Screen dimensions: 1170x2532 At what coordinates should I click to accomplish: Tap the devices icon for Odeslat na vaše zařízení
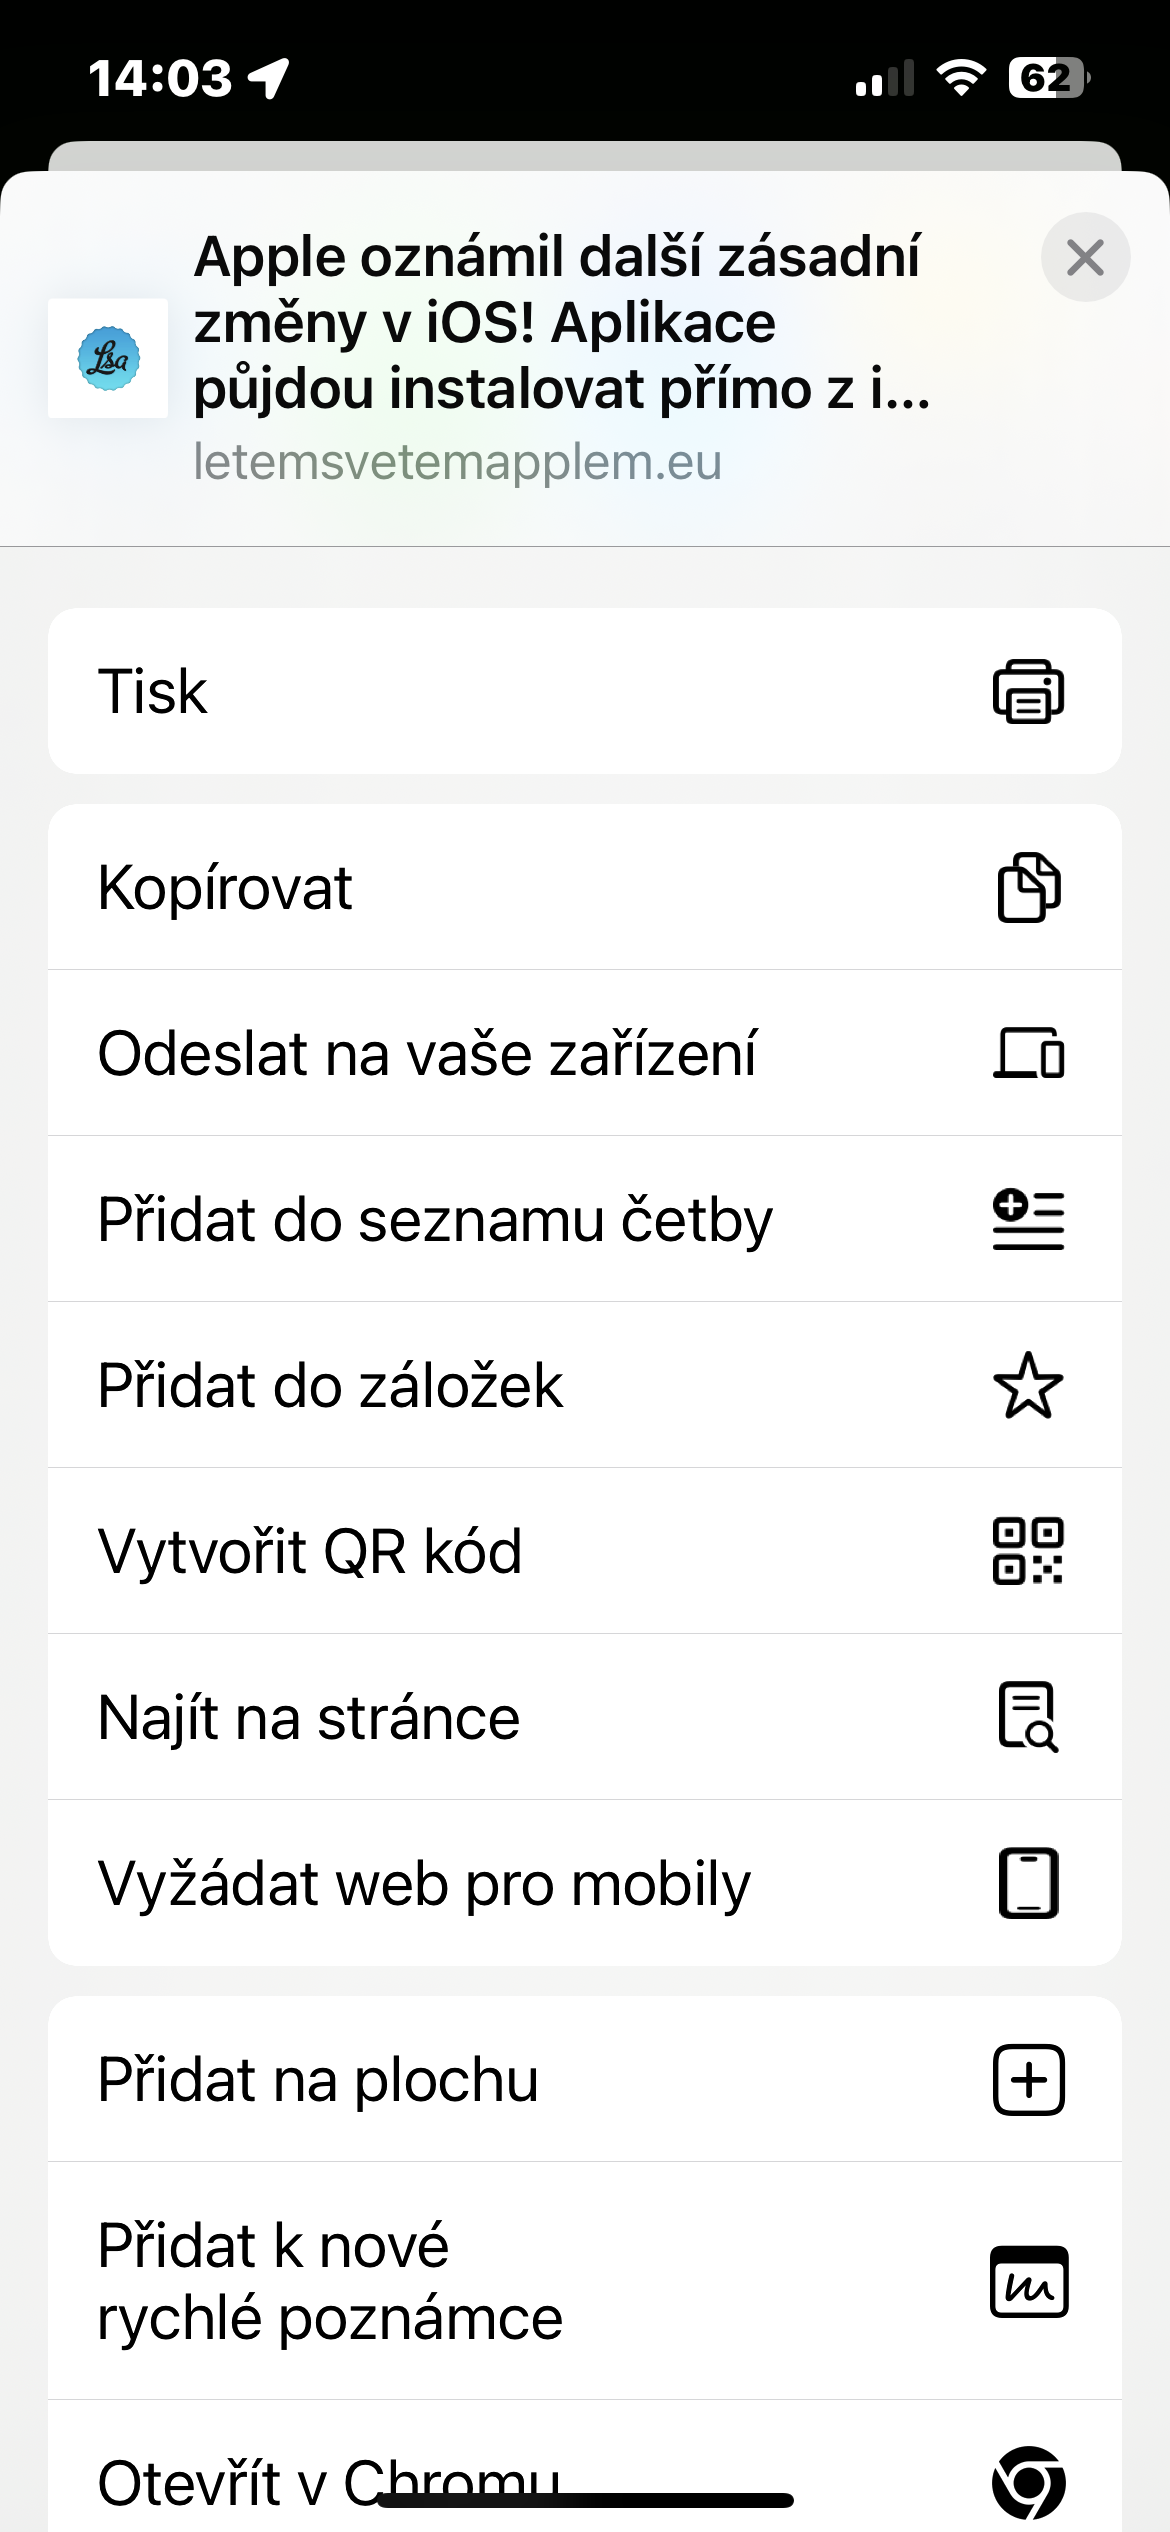(x=1028, y=1054)
